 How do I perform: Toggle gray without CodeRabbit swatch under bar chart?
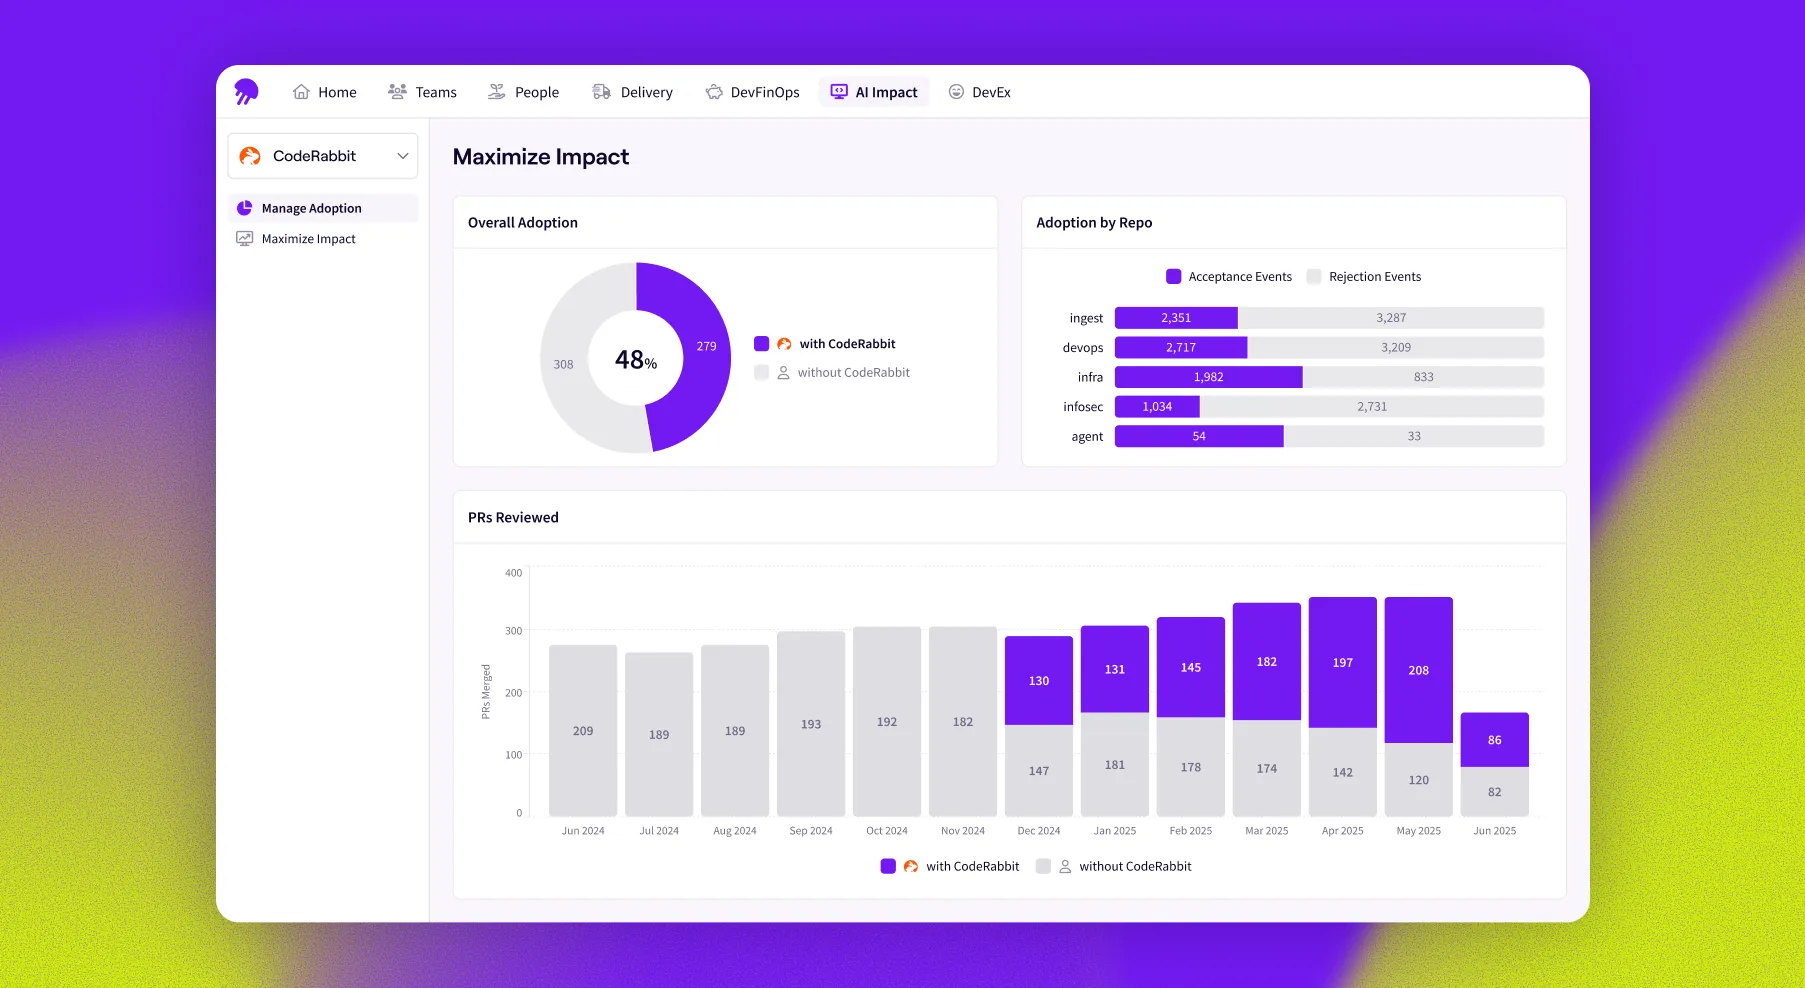1043,867
